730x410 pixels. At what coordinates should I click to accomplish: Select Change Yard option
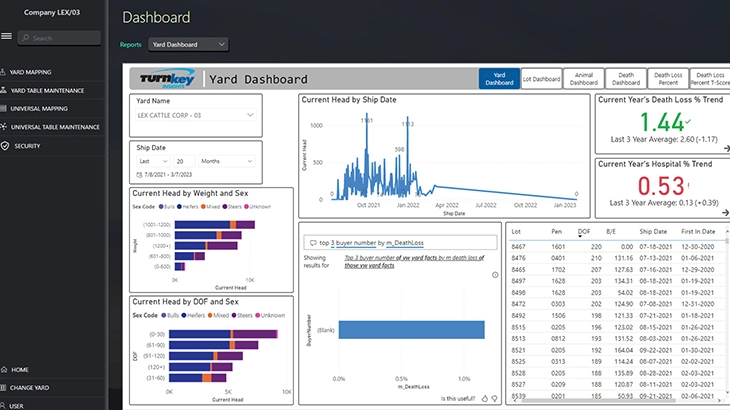29,388
